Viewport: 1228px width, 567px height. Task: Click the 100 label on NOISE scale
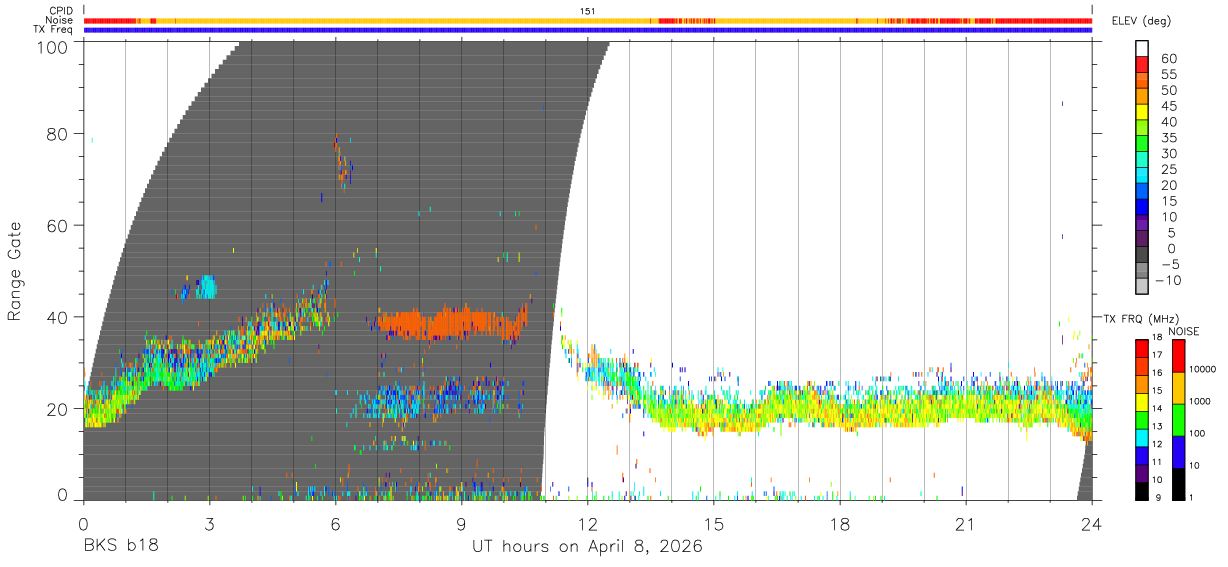(1197, 433)
